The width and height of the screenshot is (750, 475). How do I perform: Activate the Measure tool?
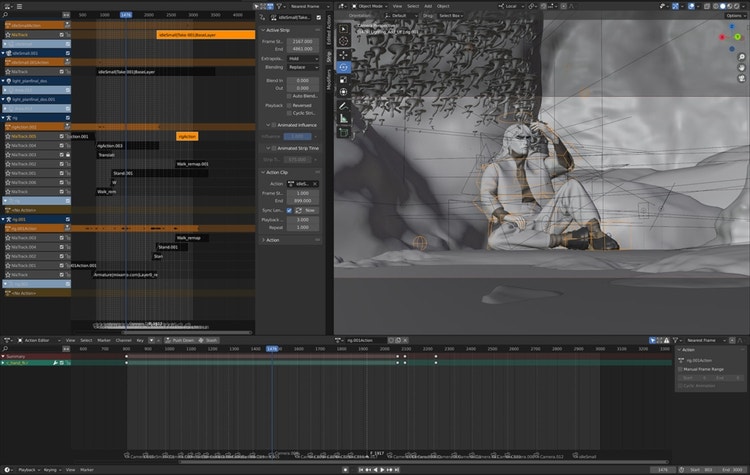(x=344, y=118)
